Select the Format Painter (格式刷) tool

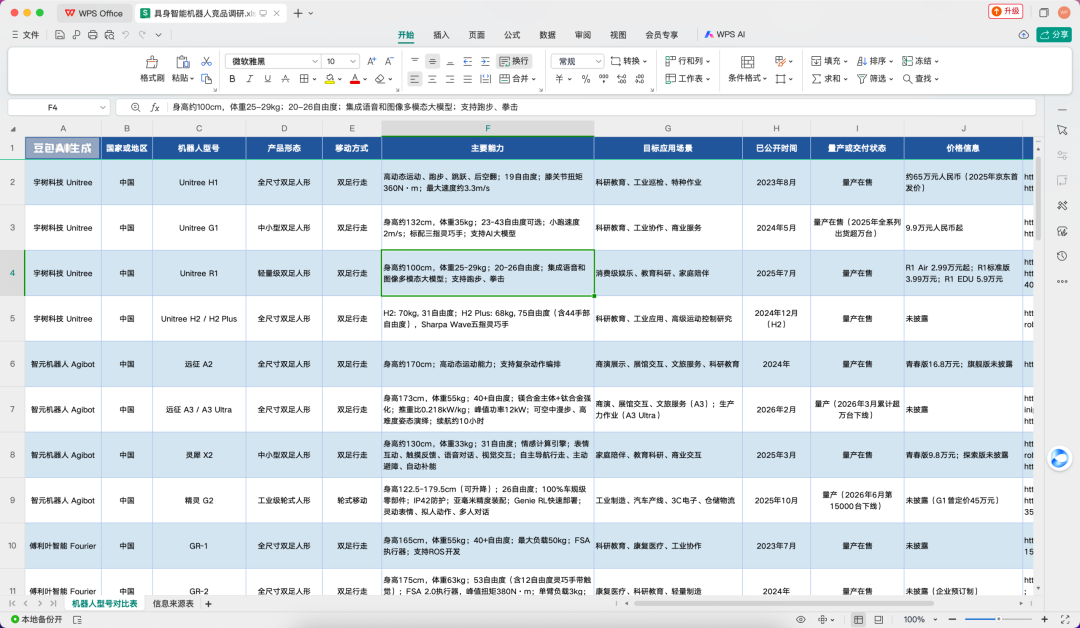coord(152,69)
